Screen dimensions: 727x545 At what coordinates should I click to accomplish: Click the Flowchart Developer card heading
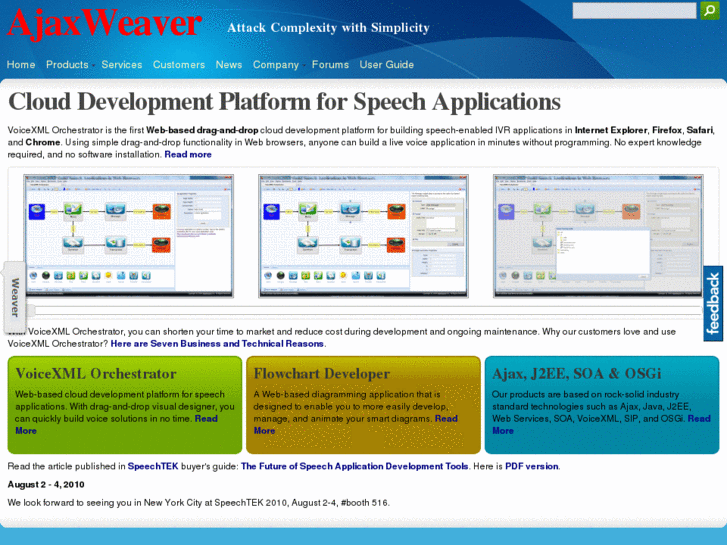tap(322, 373)
